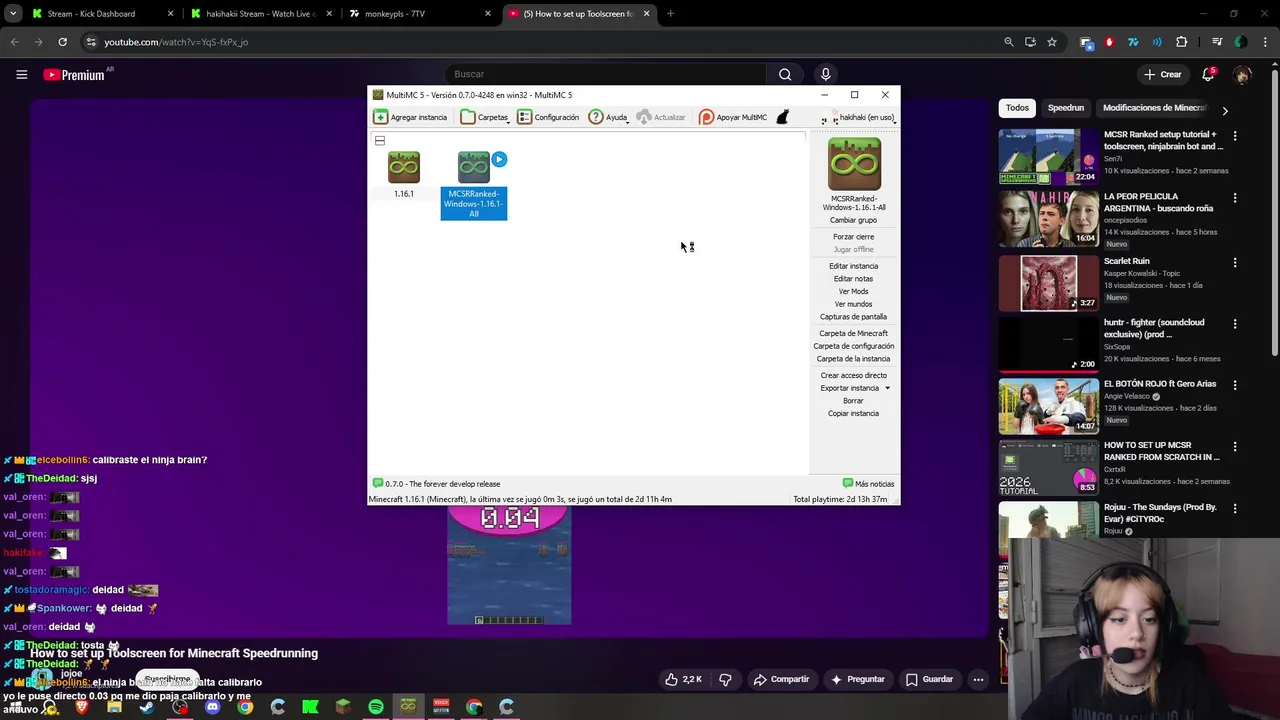Click Borrar to delete the instance

pos(853,401)
